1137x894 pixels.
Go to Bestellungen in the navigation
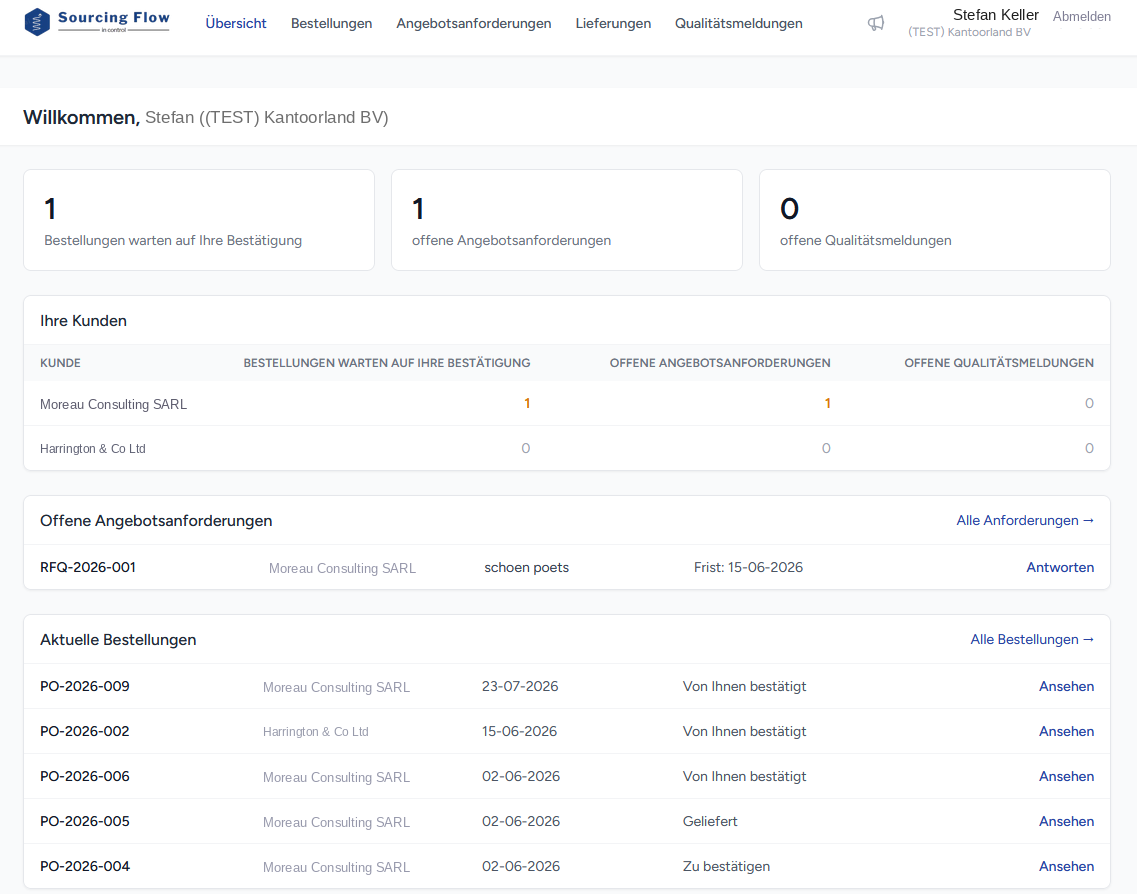pos(331,23)
